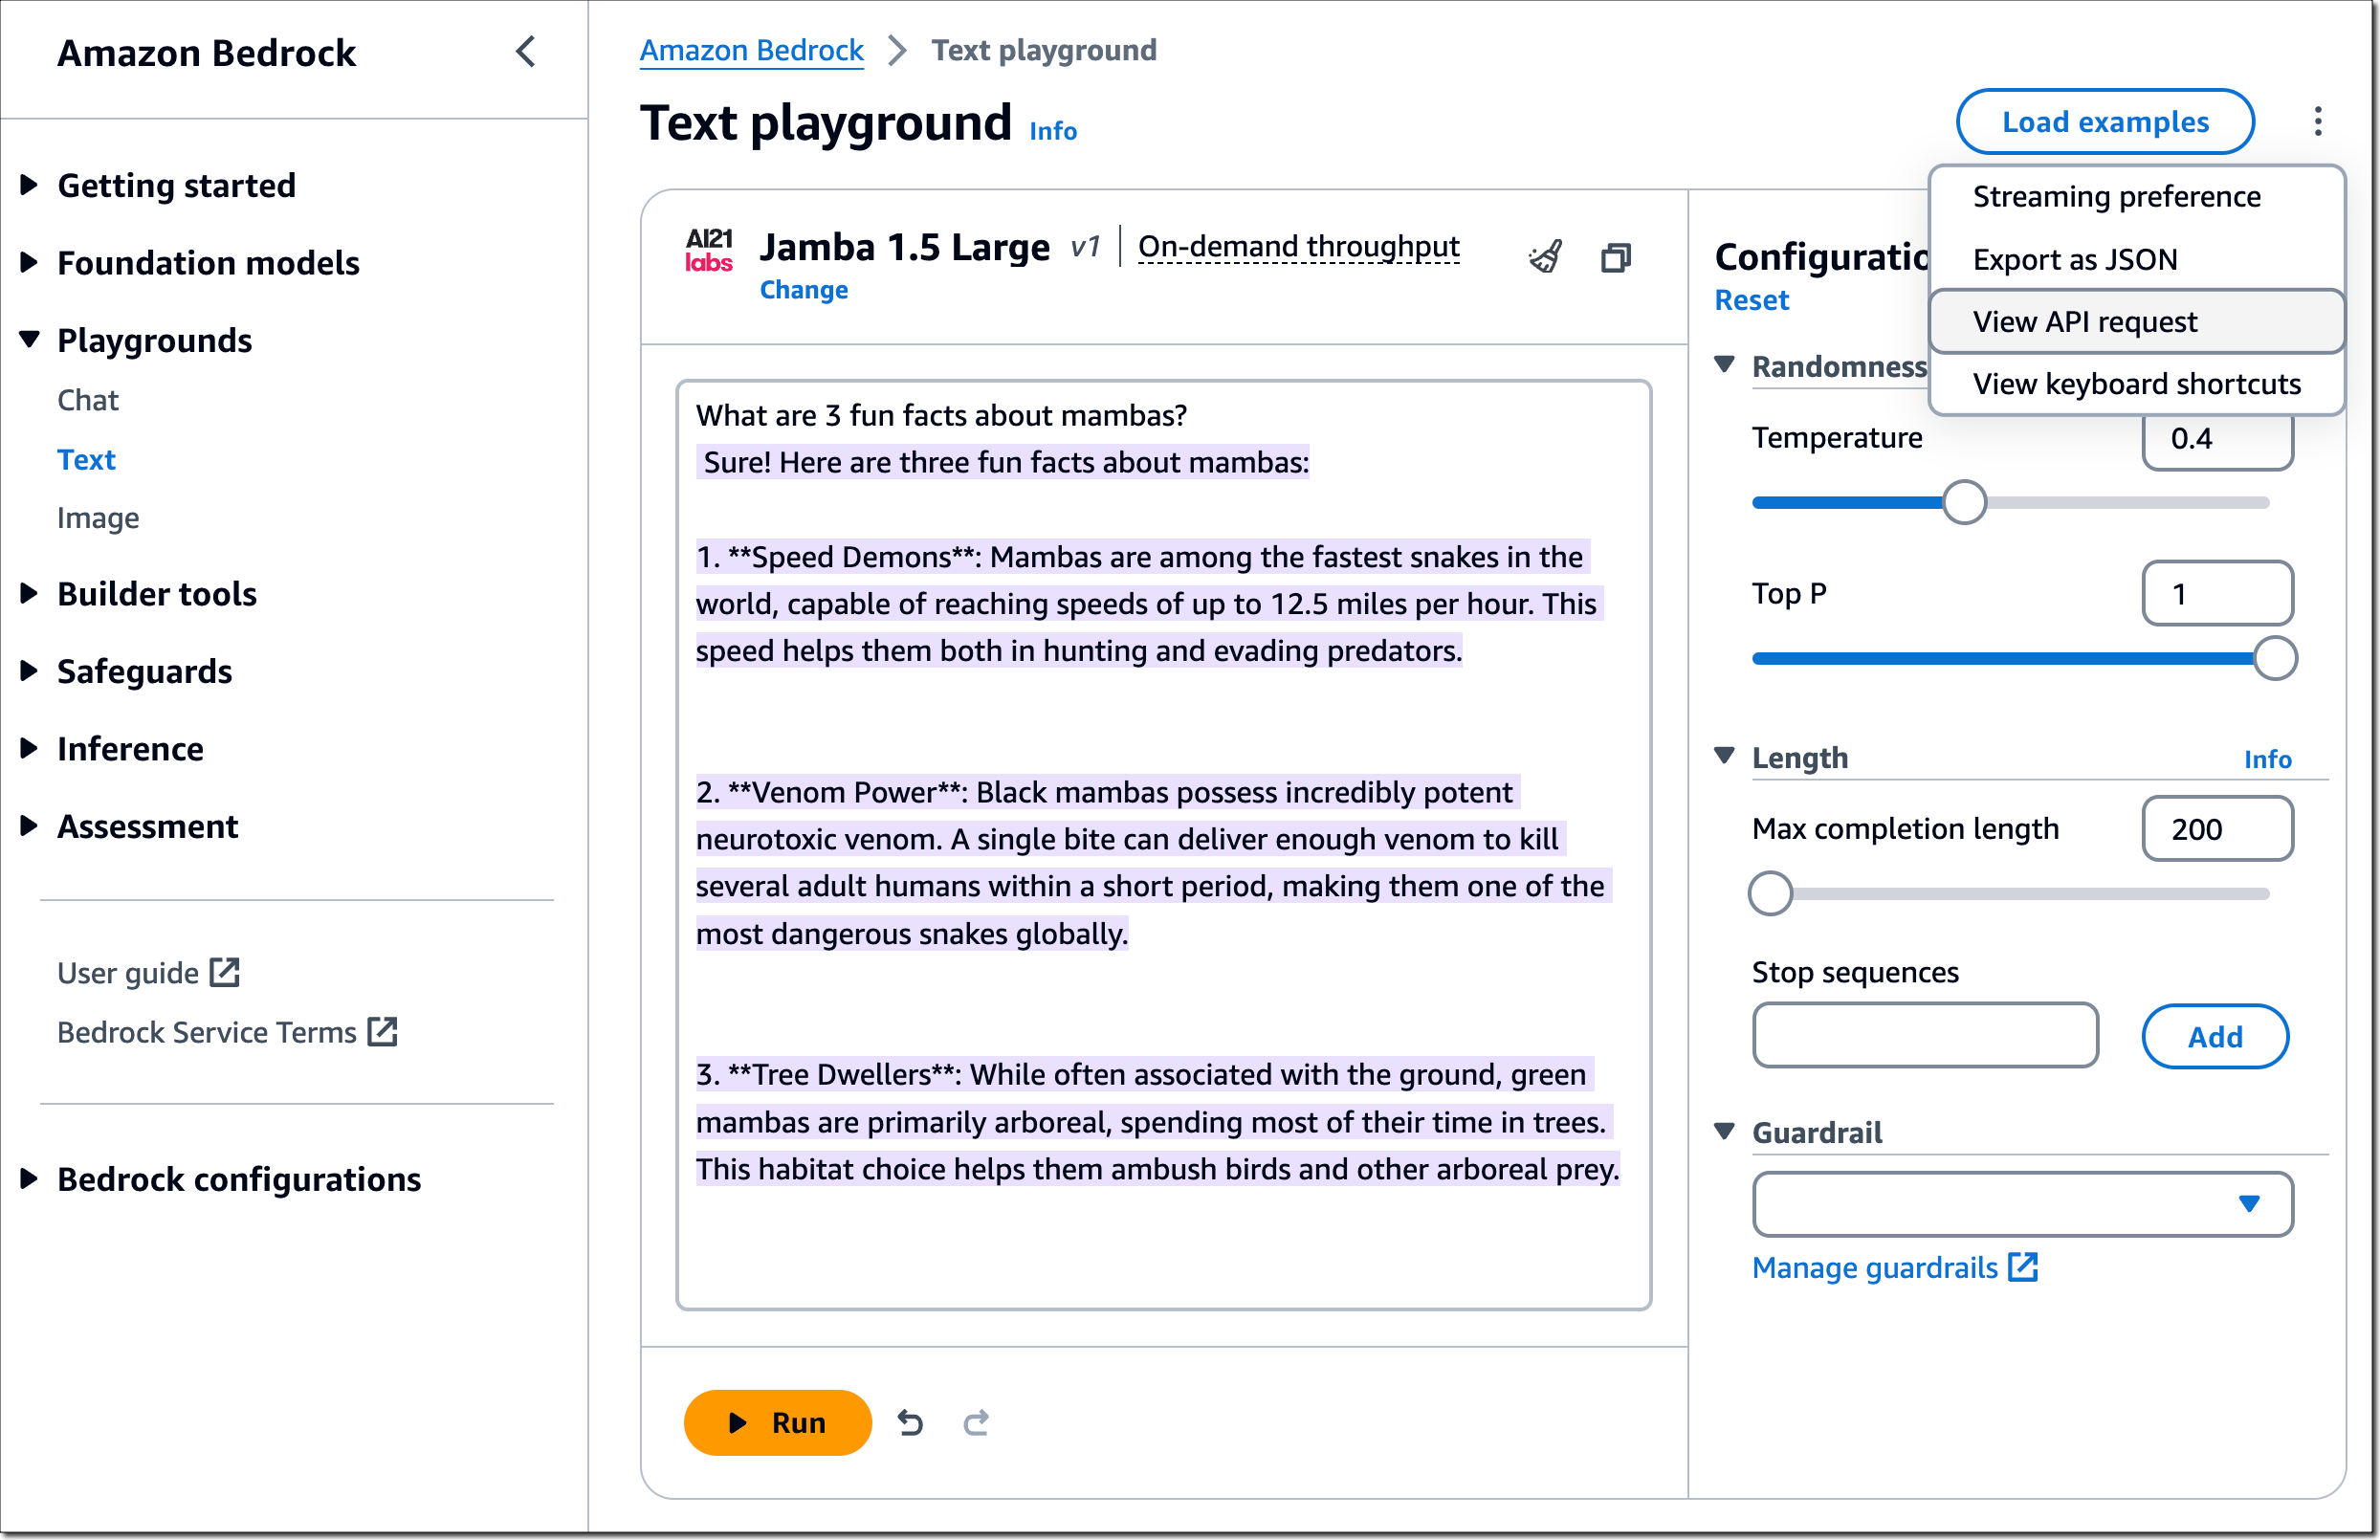The height and width of the screenshot is (1540, 2380).
Task: Choose Export as JSON from menu
Action: coord(2074,260)
